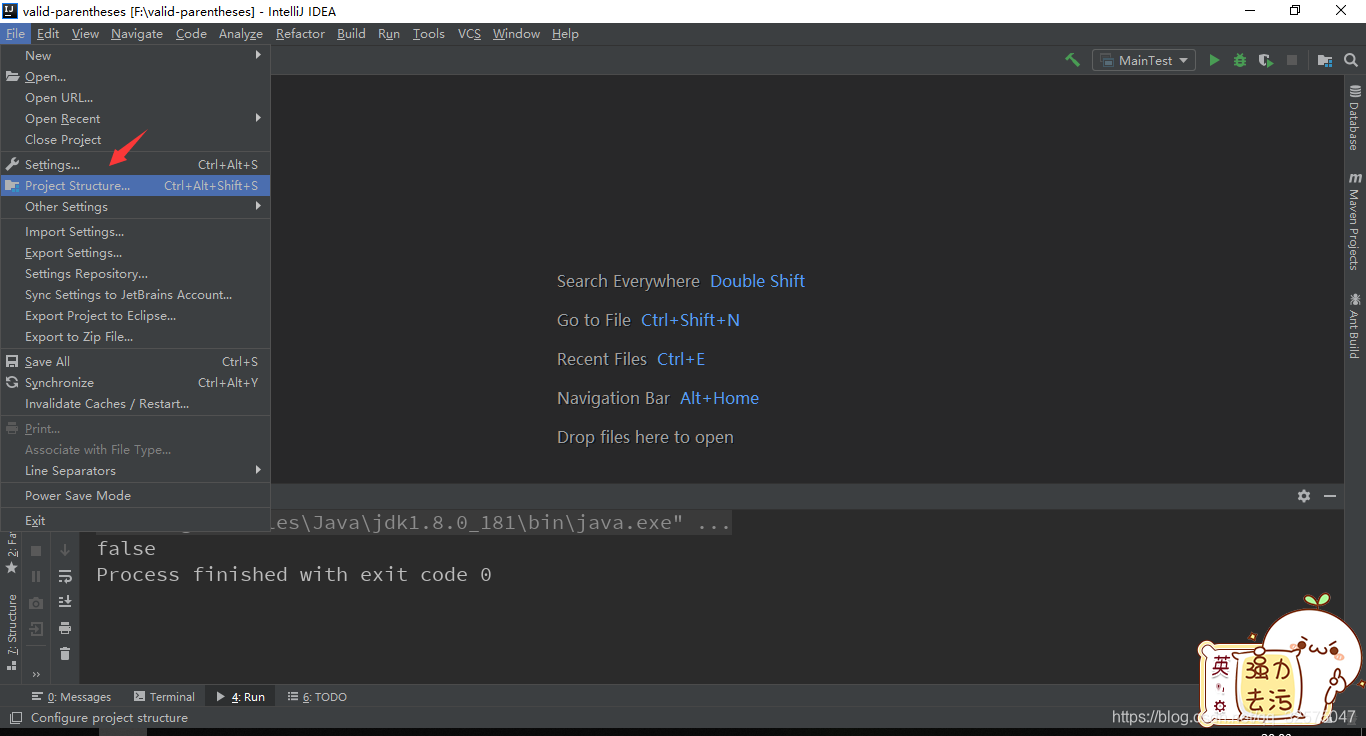Expand Line Separators submenu
Image resolution: width=1366 pixels, height=736 pixels.
(135, 471)
